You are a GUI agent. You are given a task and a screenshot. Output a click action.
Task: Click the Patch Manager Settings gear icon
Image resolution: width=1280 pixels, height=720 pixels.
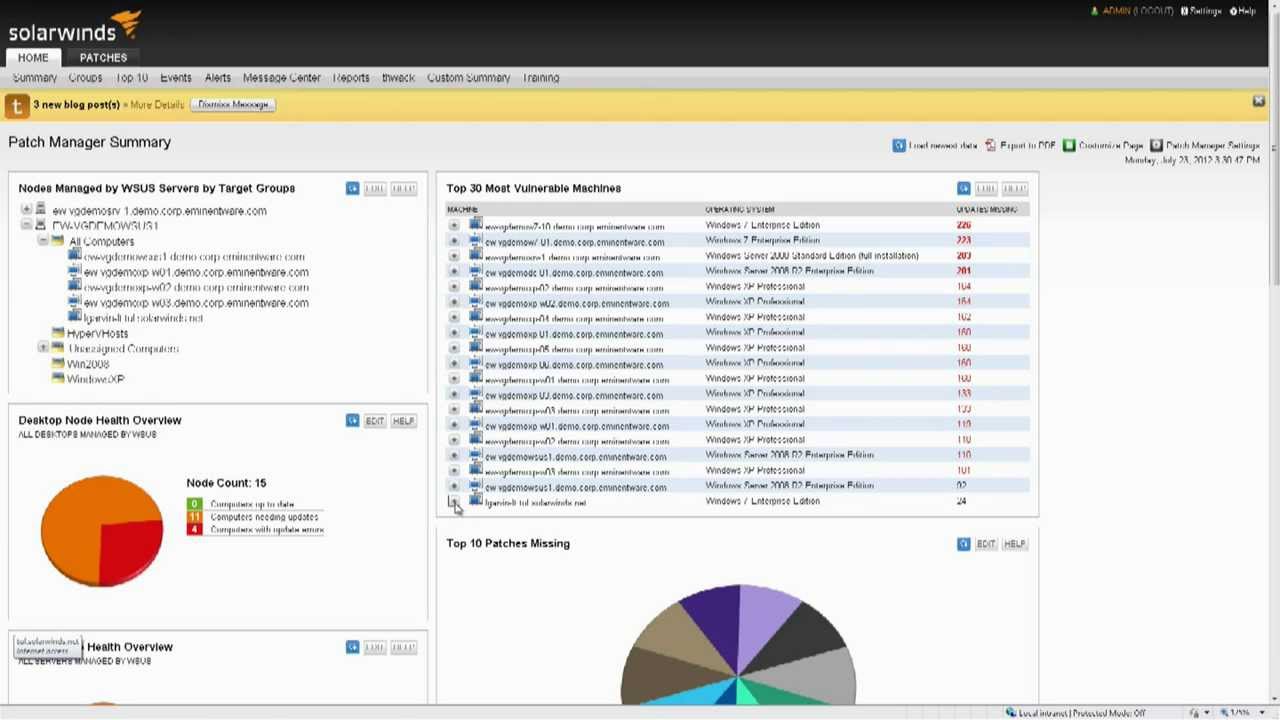pyautogui.click(x=1156, y=146)
